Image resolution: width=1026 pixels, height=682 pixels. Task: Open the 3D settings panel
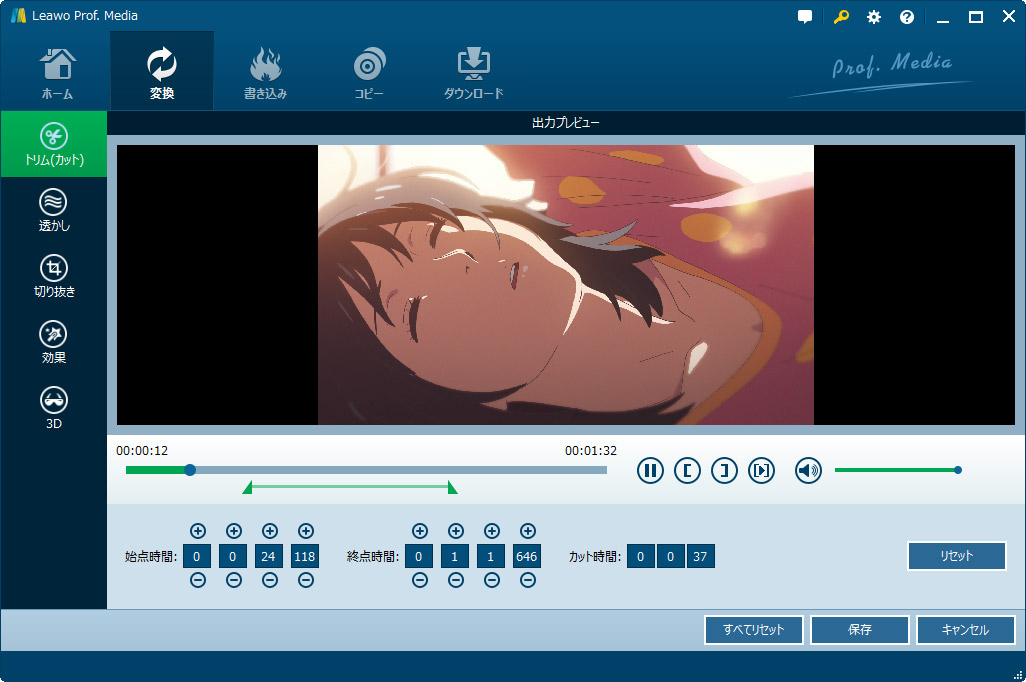click(x=54, y=408)
